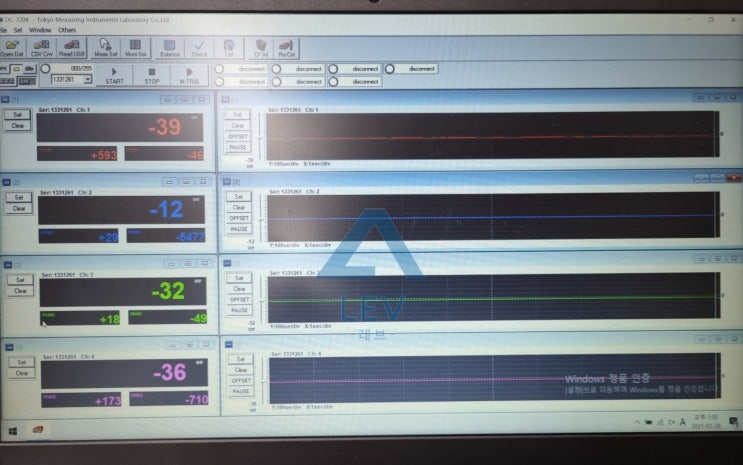The width and height of the screenshot is (743, 465).
Task: Click the CSV Cnv converter icon
Action: coord(41,47)
